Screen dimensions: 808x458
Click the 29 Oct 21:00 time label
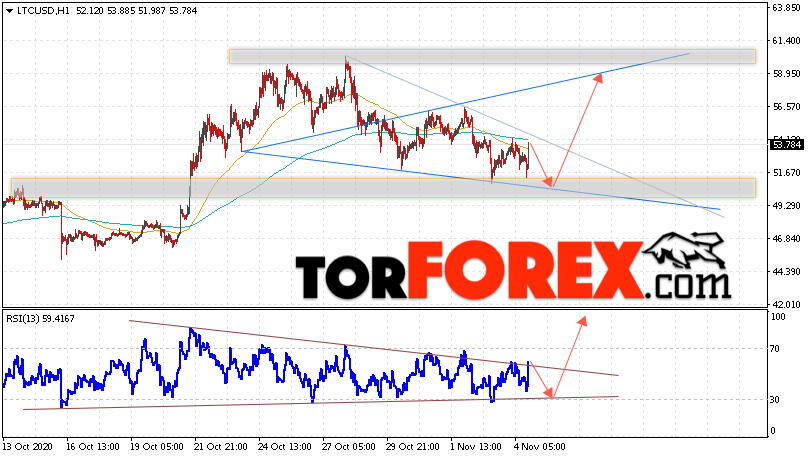(x=413, y=446)
